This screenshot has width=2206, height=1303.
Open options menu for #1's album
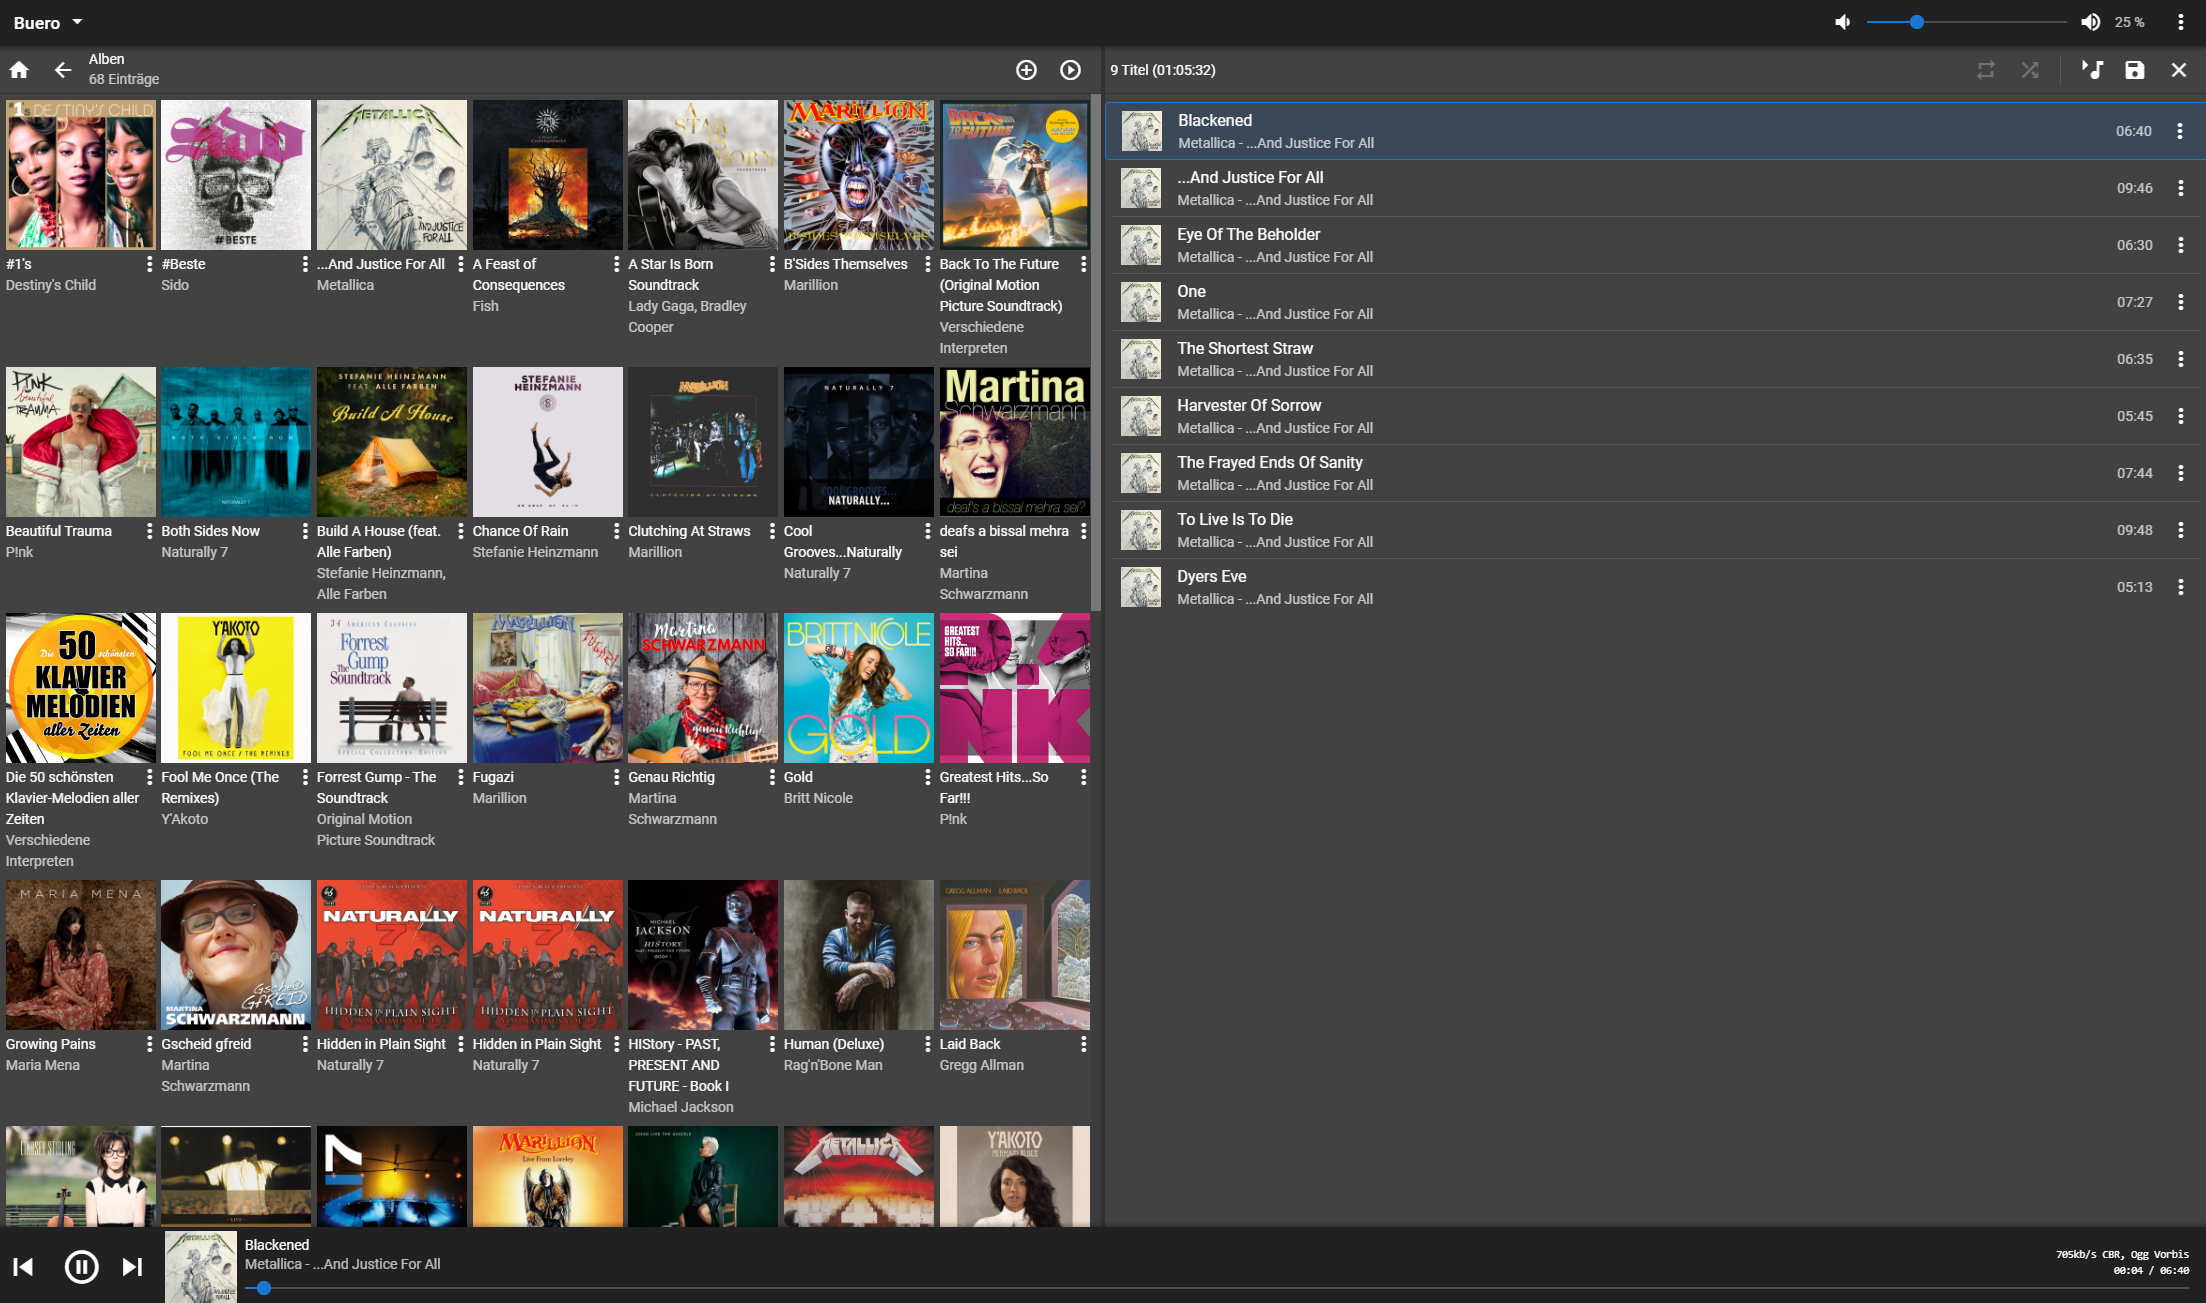pos(149,264)
